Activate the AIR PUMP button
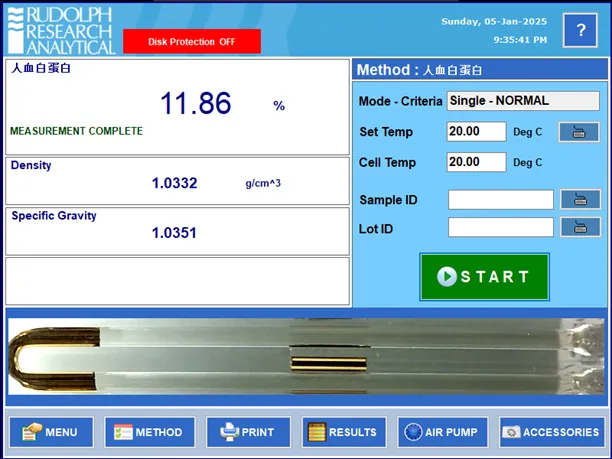This screenshot has width=612, height=459. tap(443, 432)
